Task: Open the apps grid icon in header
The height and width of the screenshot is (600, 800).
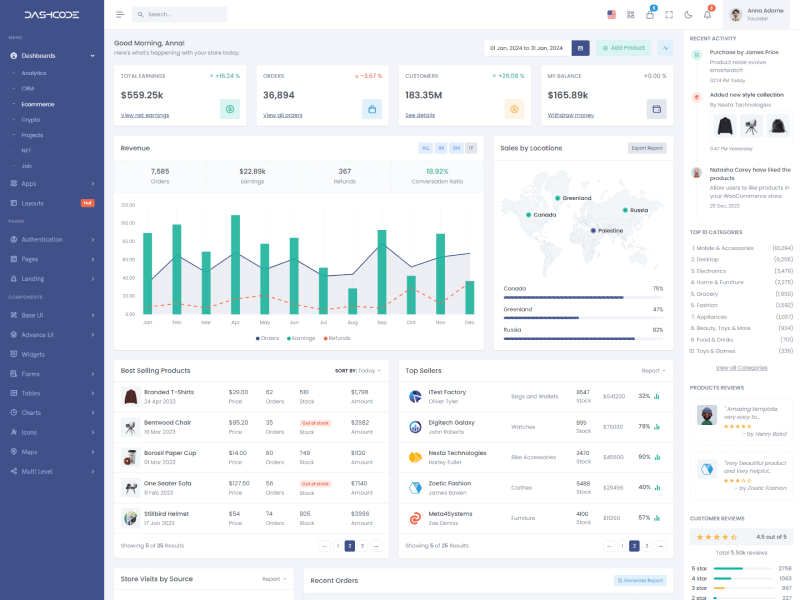Action: coord(631,15)
